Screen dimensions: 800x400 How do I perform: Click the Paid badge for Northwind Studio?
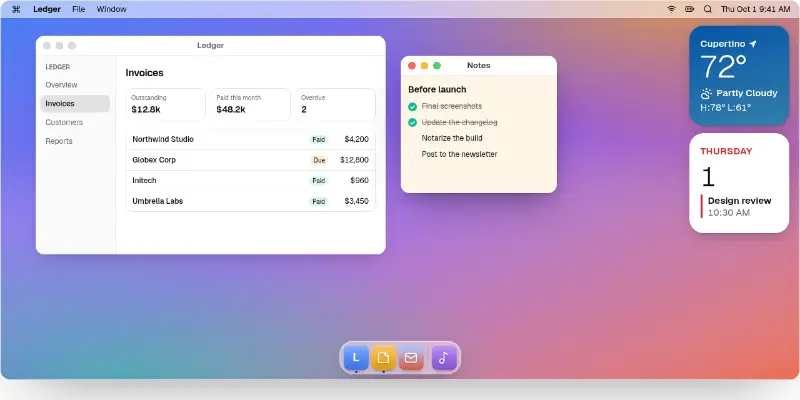(319, 139)
